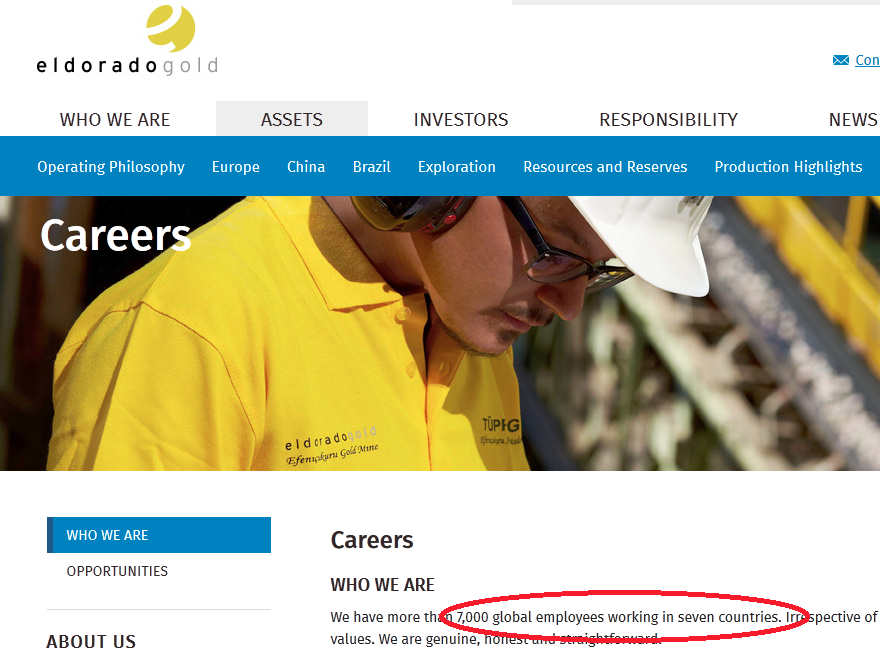Go to Operating Philosophy page

[111, 167]
